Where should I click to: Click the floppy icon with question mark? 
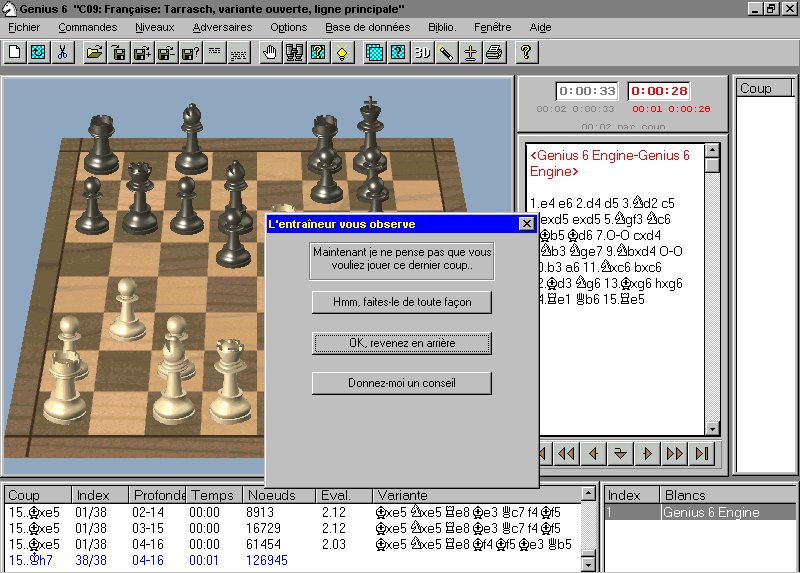pos(190,53)
